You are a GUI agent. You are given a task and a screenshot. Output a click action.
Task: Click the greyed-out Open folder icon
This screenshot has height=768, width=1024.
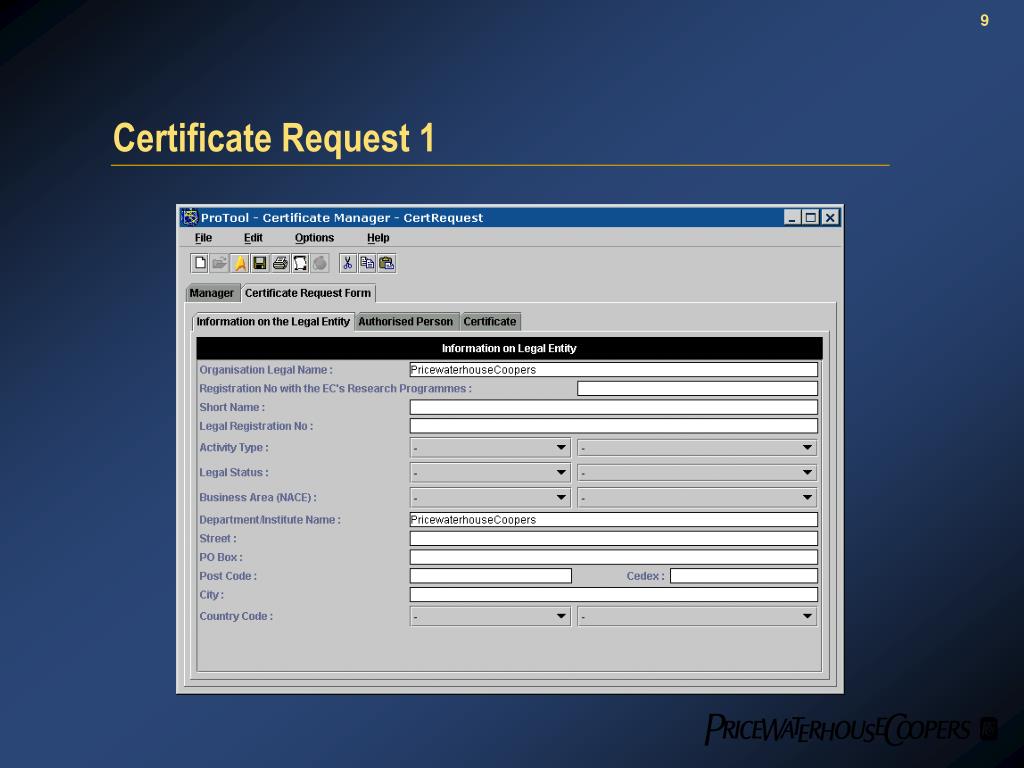click(219, 263)
